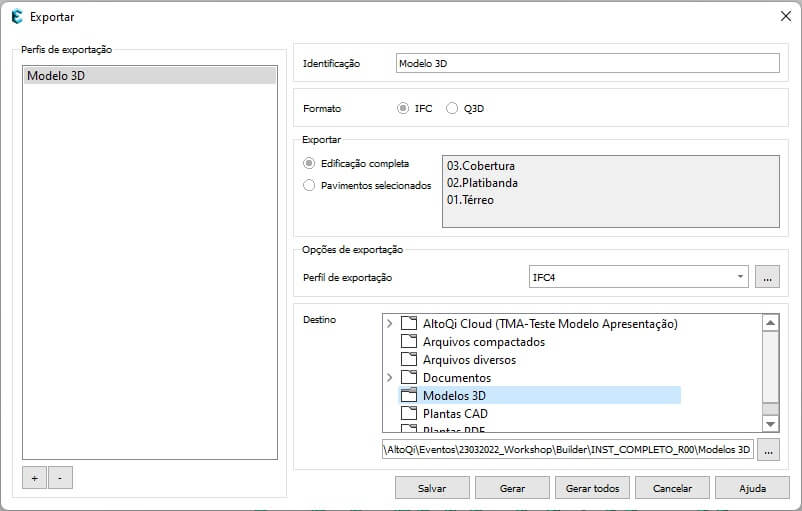Close the Exportar dialog
This screenshot has width=802, height=511.
click(x=786, y=16)
